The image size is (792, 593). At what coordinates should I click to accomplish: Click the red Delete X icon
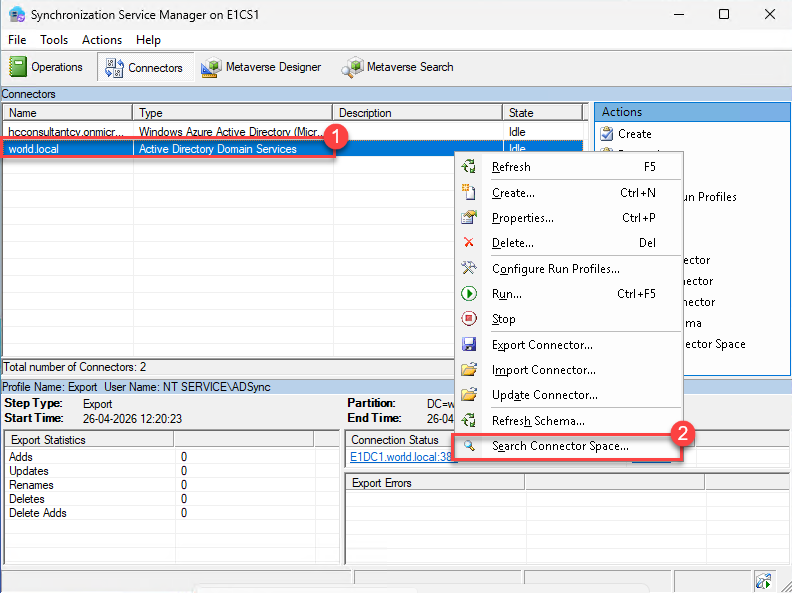pos(469,242)
